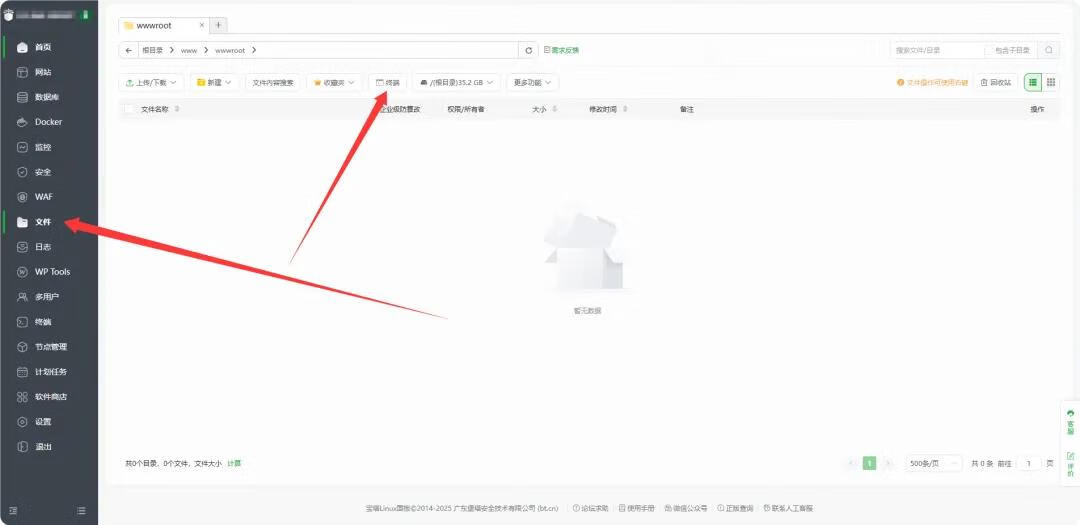The image size is (1080, 525).
Task: Open 正版查询 license check link
Action: coord(735,508)
